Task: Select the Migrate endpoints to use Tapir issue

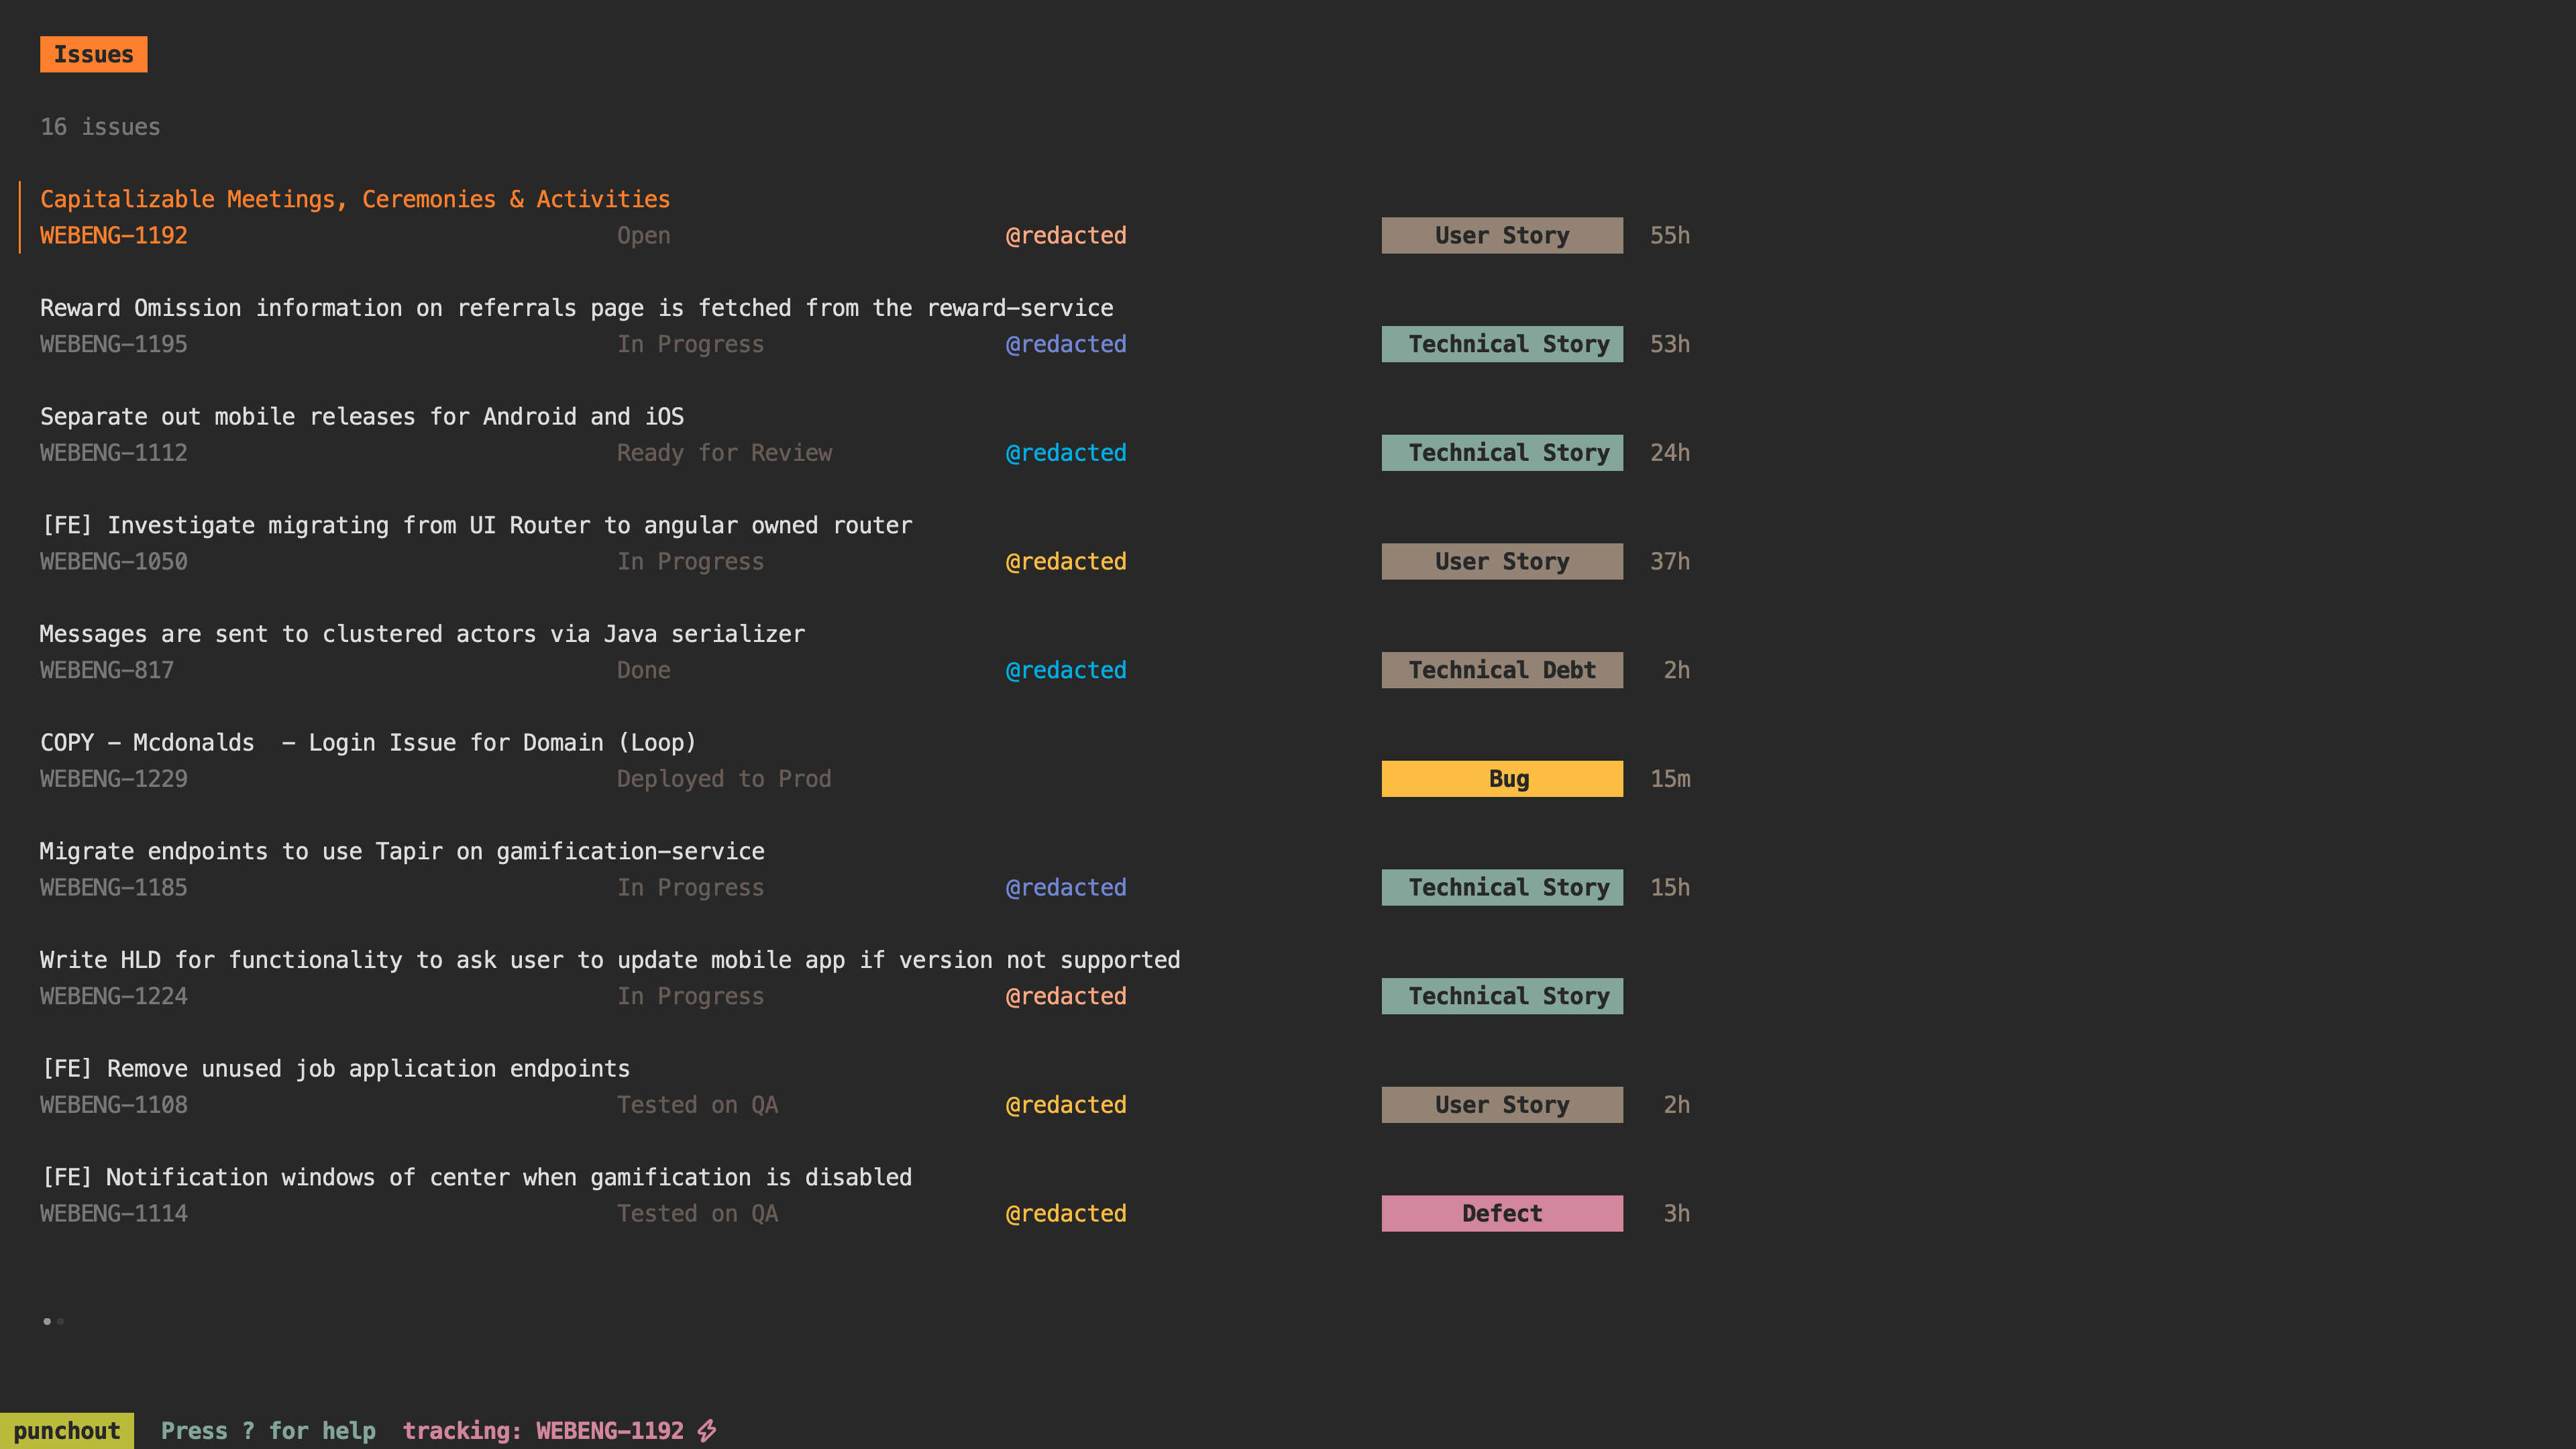Action: tap(401, 851)
